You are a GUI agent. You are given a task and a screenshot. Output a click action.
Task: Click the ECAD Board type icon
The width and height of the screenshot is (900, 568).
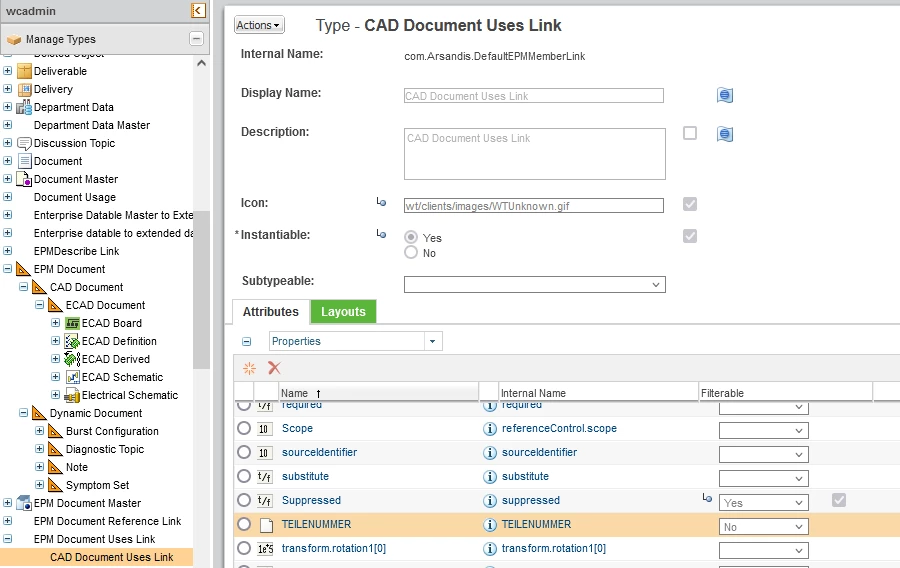point(72,323)
